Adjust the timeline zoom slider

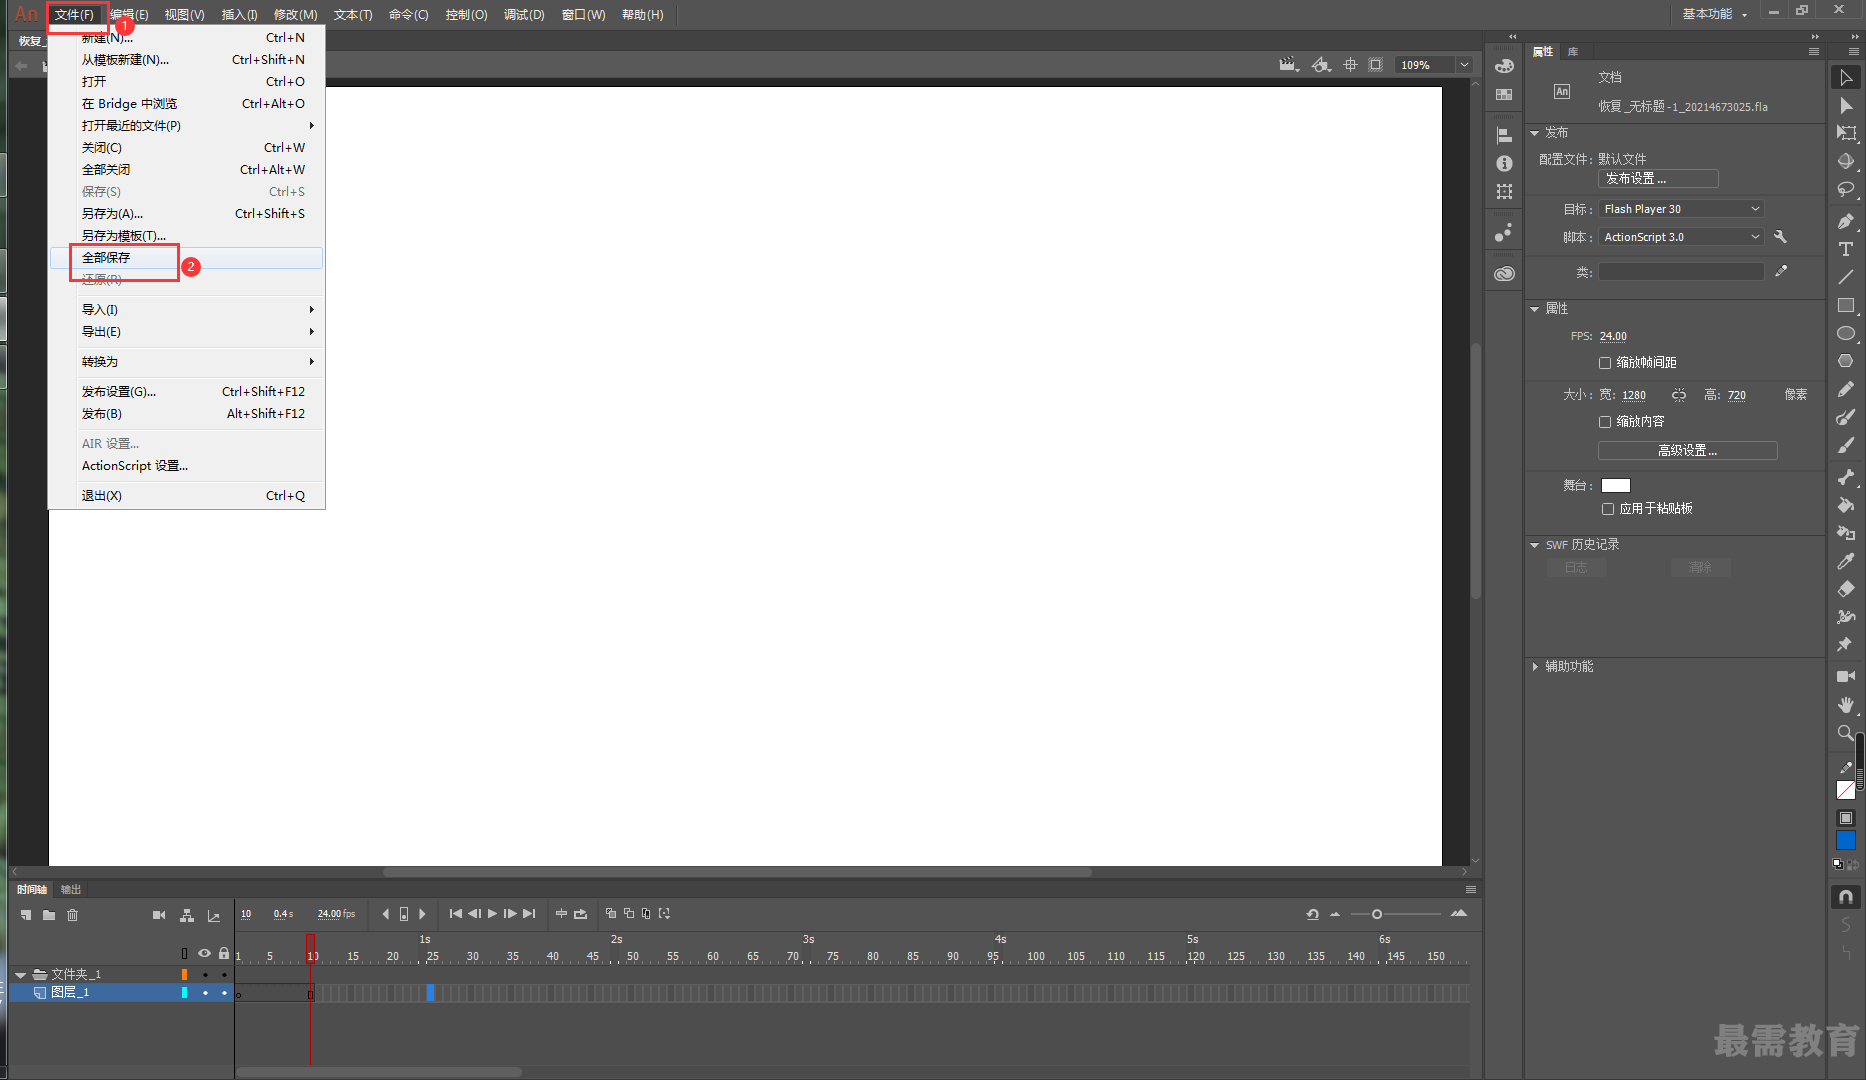1377,914
